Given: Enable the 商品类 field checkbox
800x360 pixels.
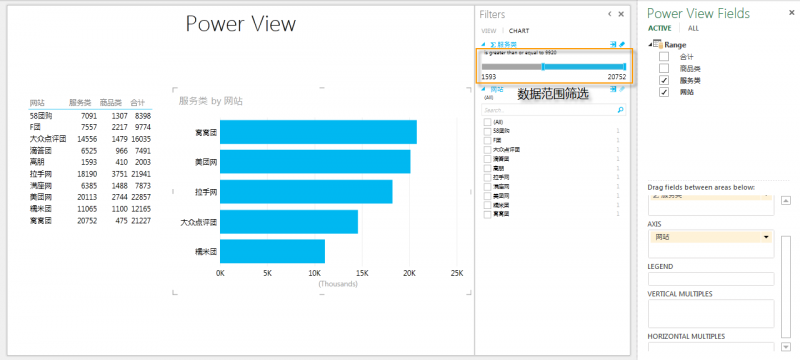Looking at the screenshot, I should [664, 68].
